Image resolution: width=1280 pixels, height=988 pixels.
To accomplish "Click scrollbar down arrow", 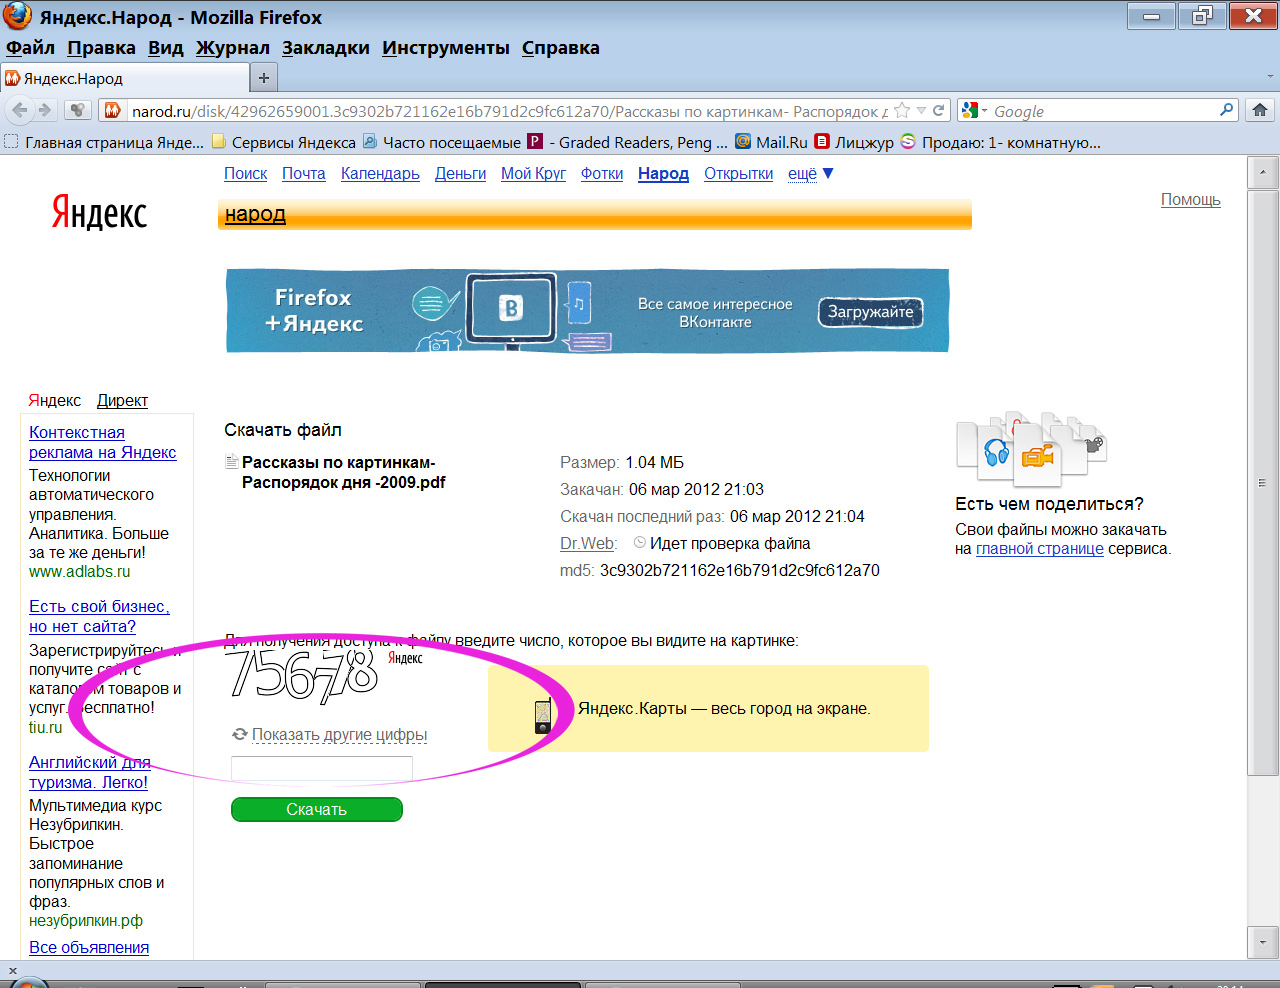I will tap(1262, 942).
